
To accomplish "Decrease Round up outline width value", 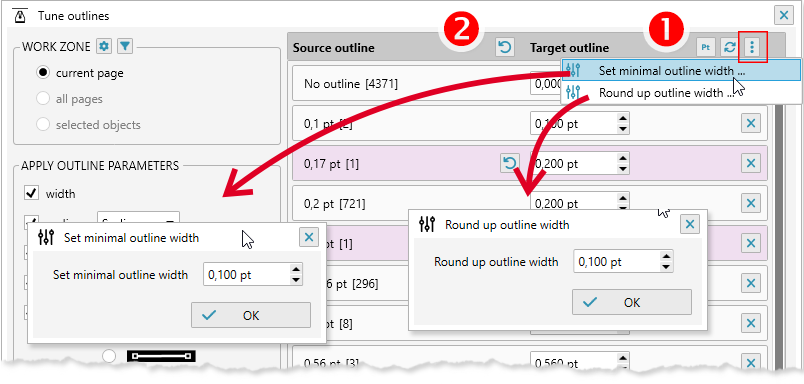I will [666, 267].
